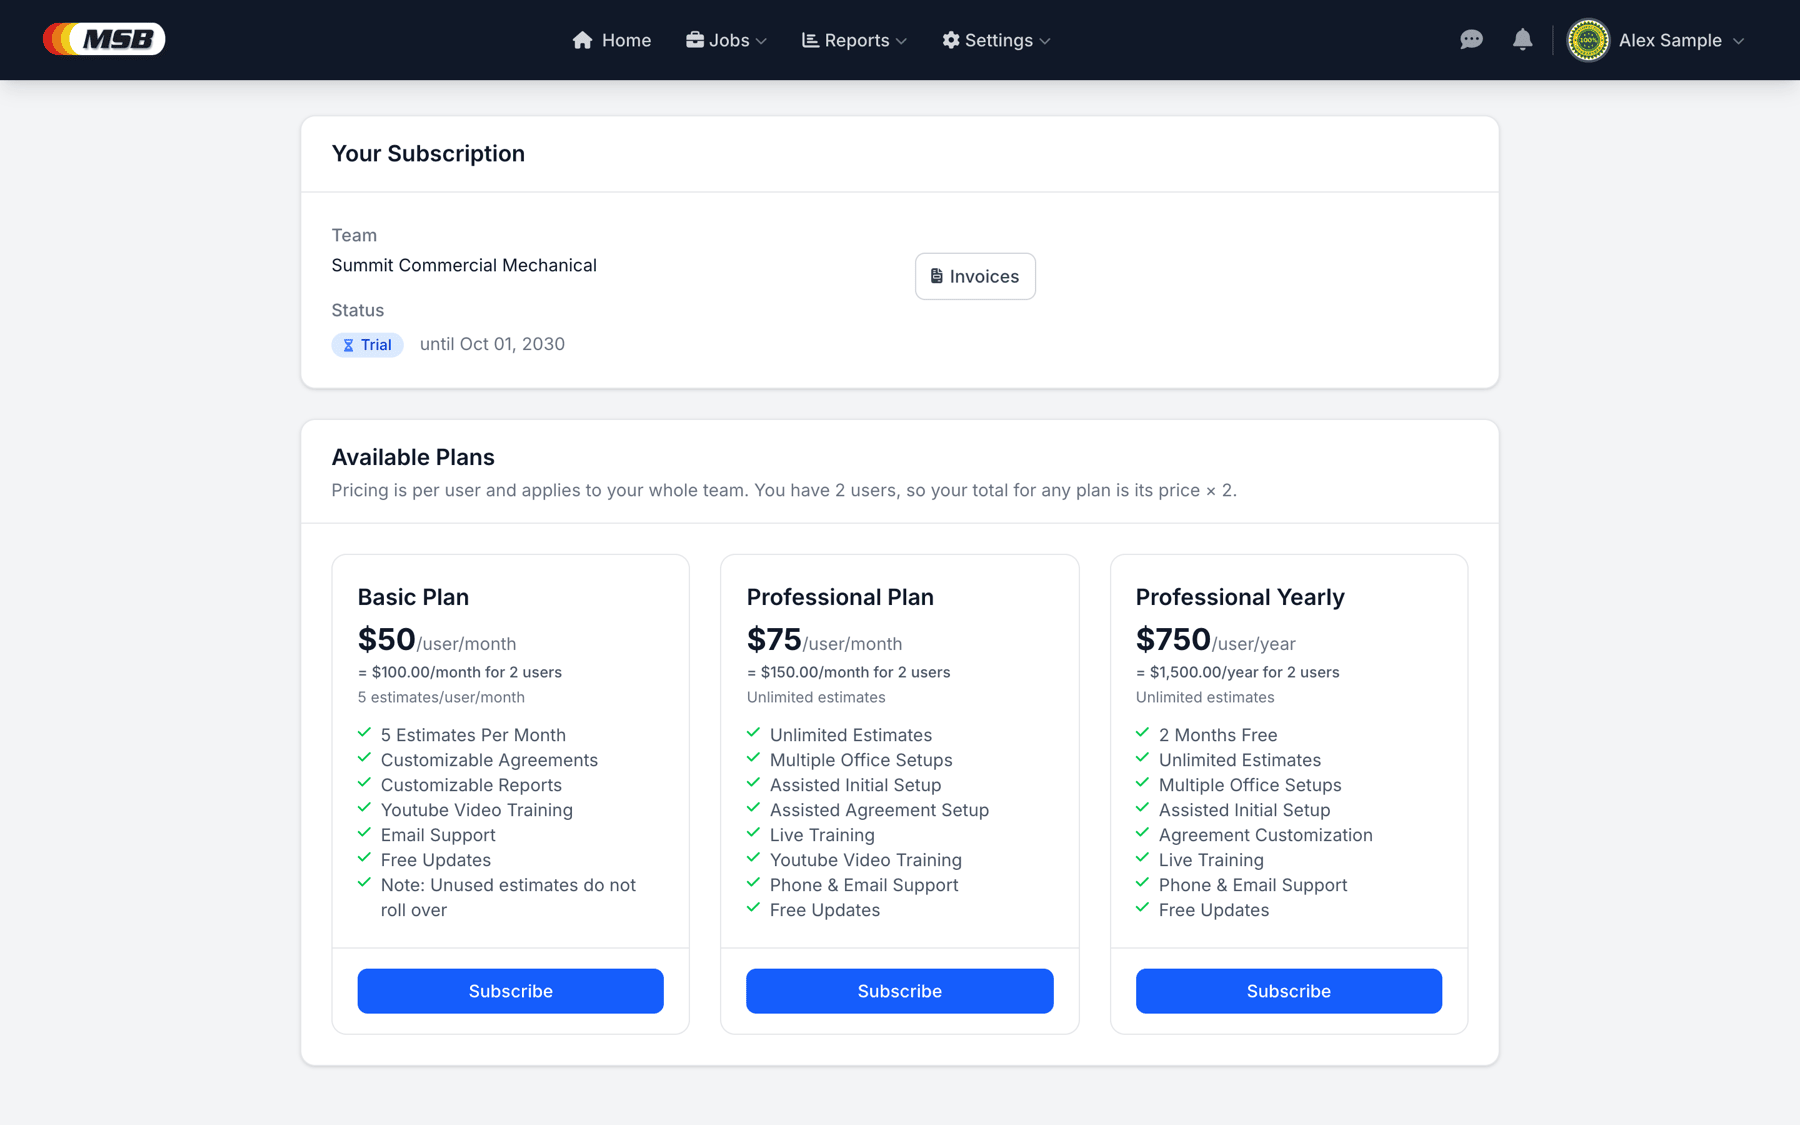Click the '$750' price
Screen dimensions: 1800x1125
[1173, 639]
